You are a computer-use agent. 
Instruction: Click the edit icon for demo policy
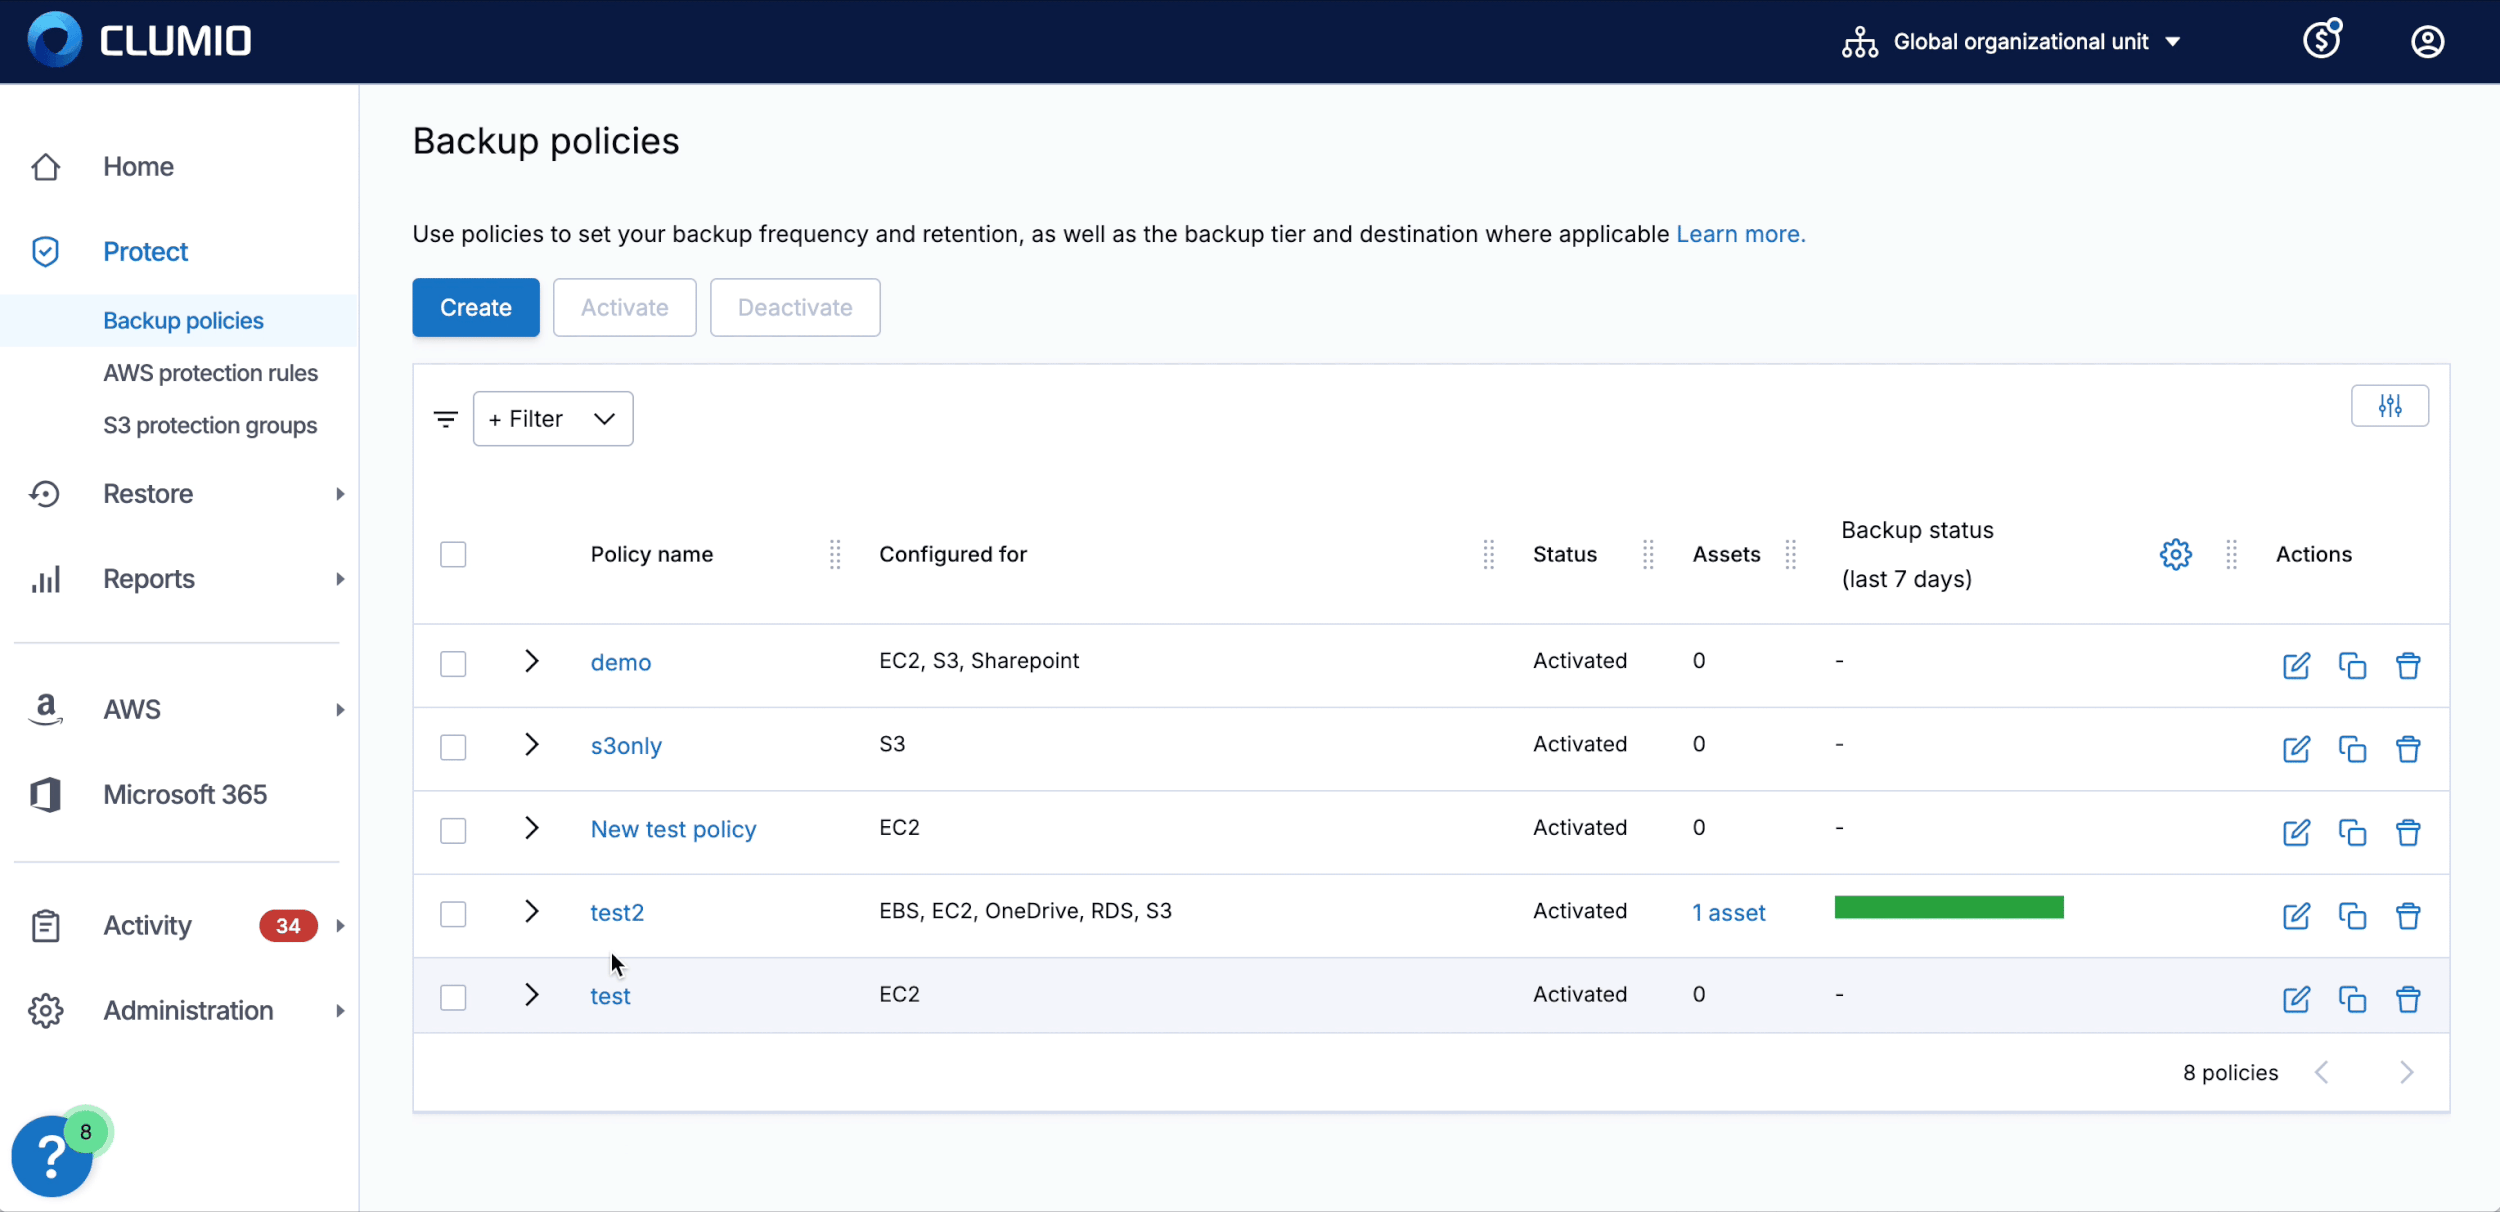(x=2296, y=665)
